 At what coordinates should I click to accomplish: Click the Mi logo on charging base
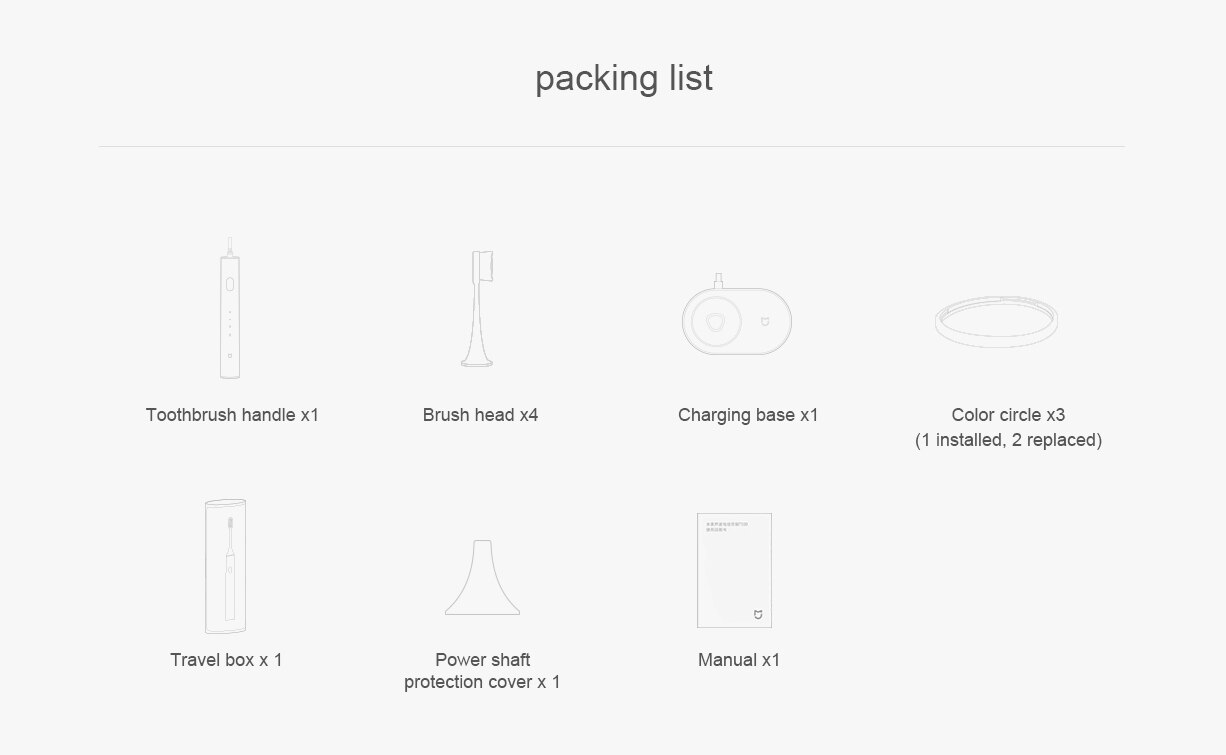click(x=766, y=323)
